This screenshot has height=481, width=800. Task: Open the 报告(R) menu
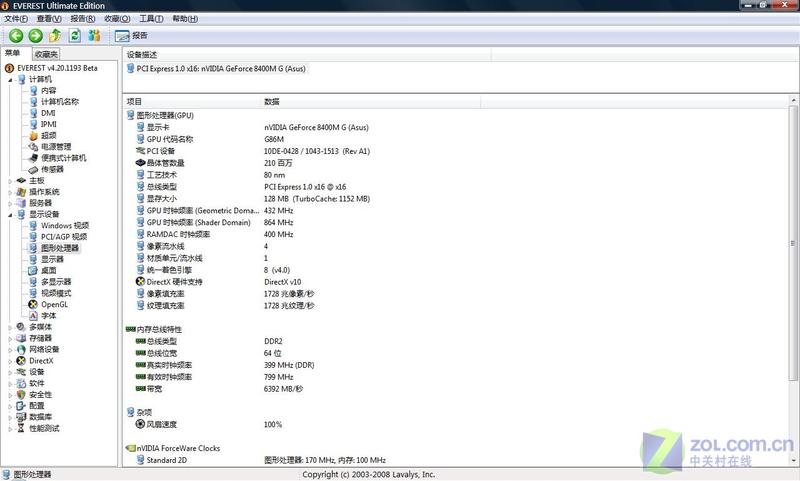(83, 19)
